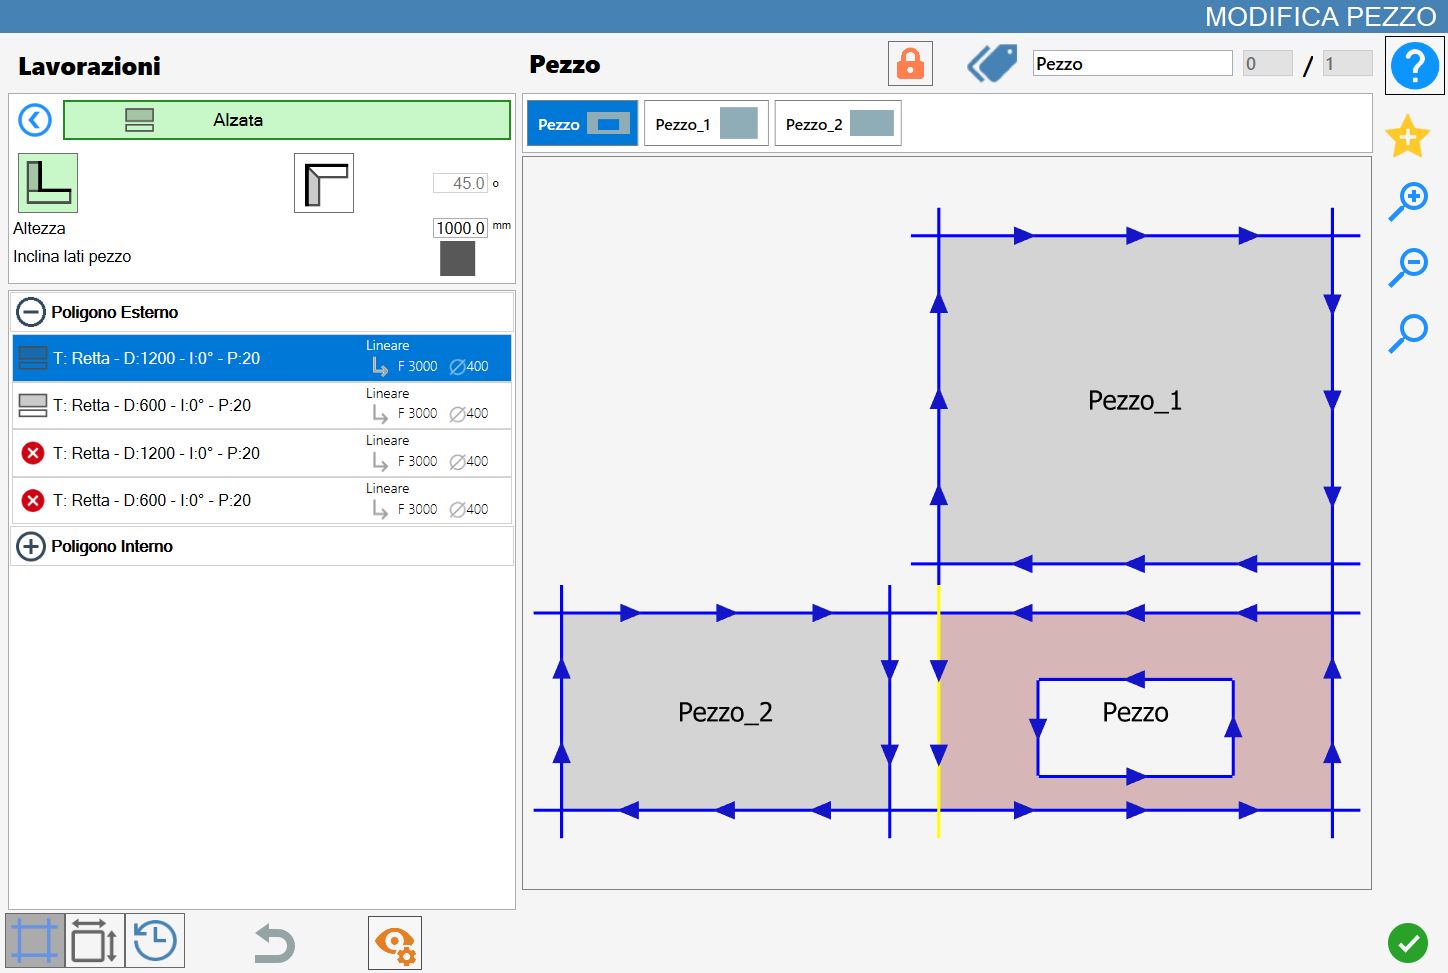Open help with the question mark icon
Image resolution: width=1448 pixels, height=973 pixels.
[1414, 66]
